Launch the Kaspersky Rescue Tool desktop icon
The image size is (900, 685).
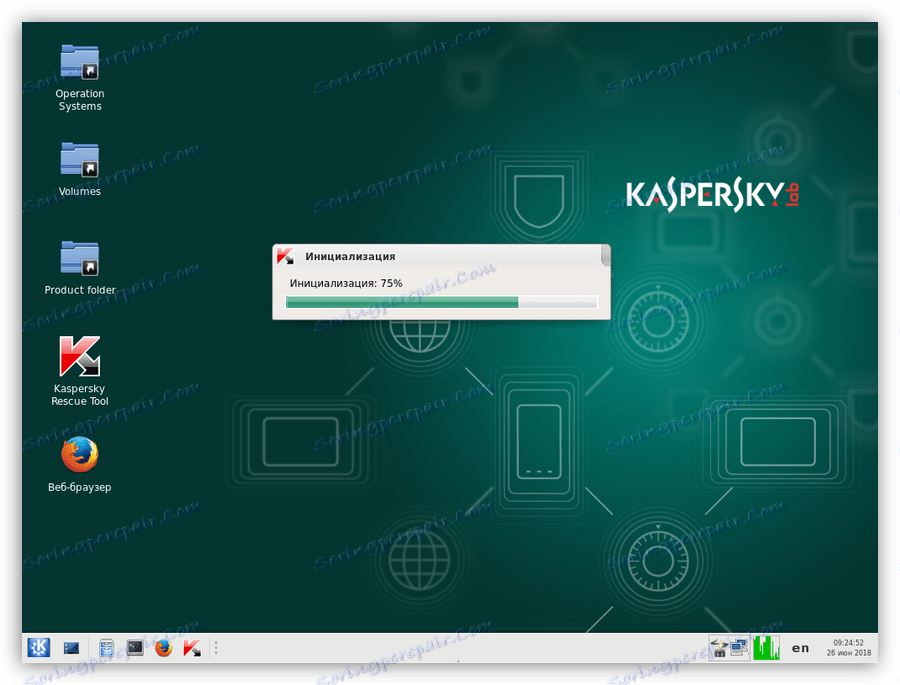click(79, 357)
